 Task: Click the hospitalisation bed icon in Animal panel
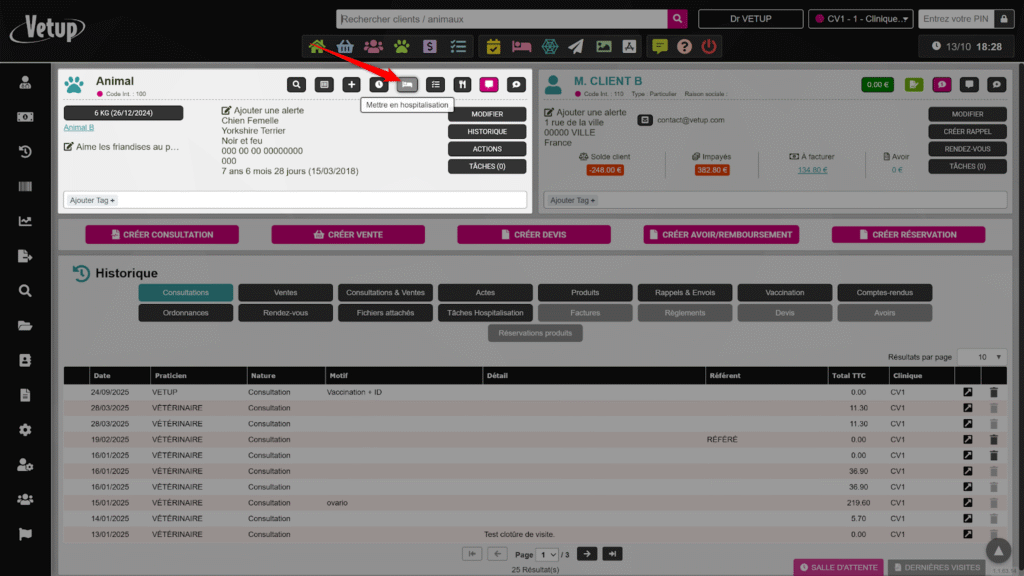coord(407,85)
